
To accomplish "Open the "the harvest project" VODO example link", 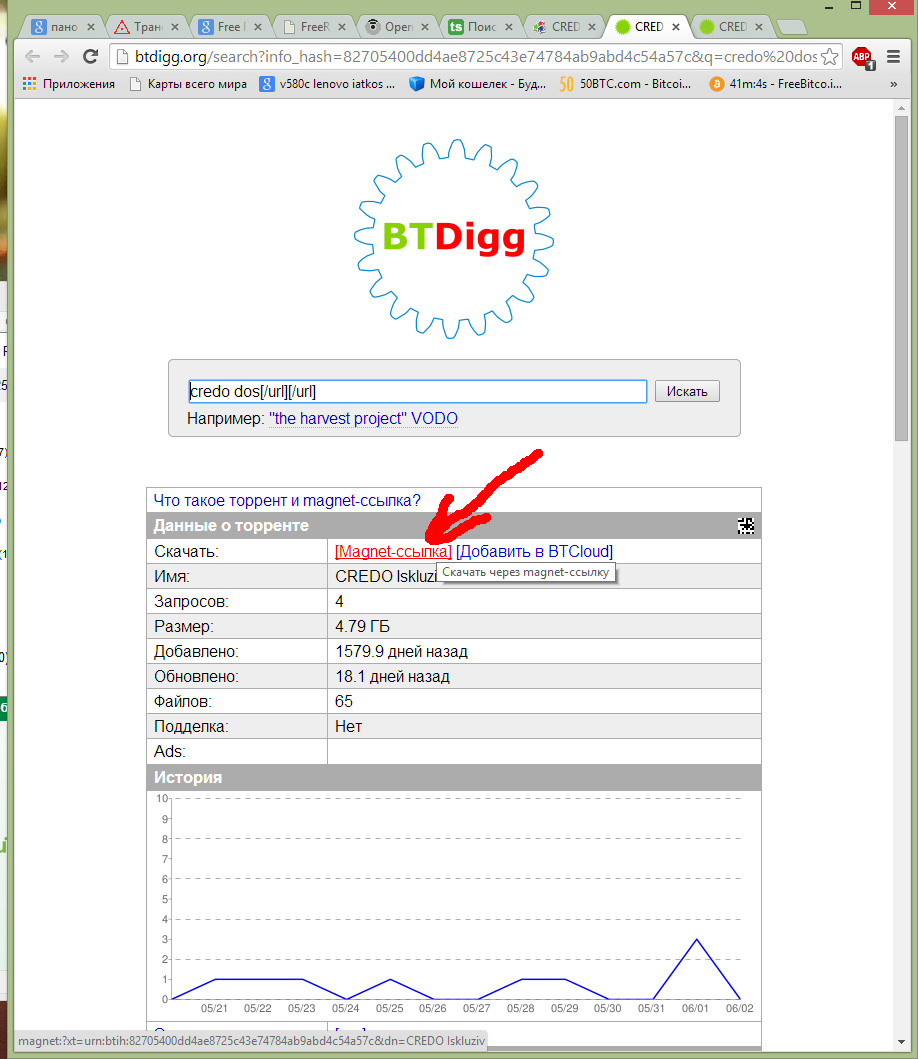I will click(x=363, y=419).
